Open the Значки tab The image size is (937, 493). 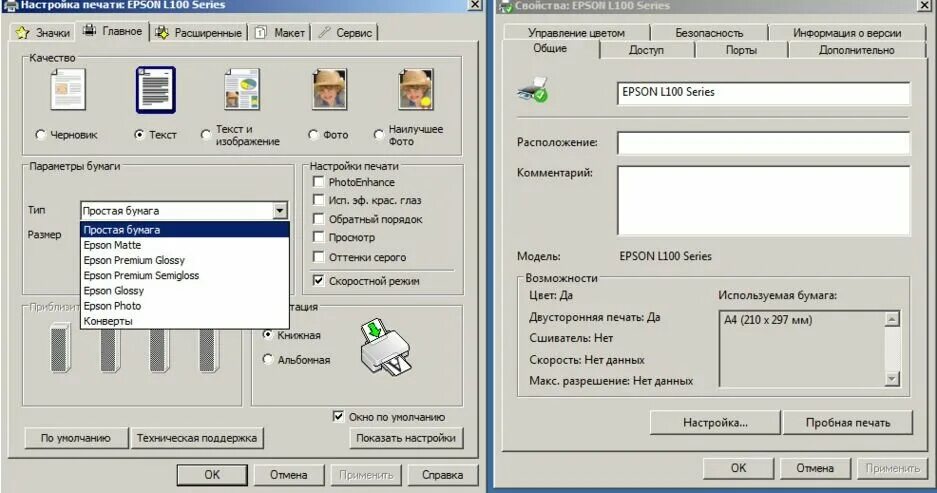(x=43, y=33)
